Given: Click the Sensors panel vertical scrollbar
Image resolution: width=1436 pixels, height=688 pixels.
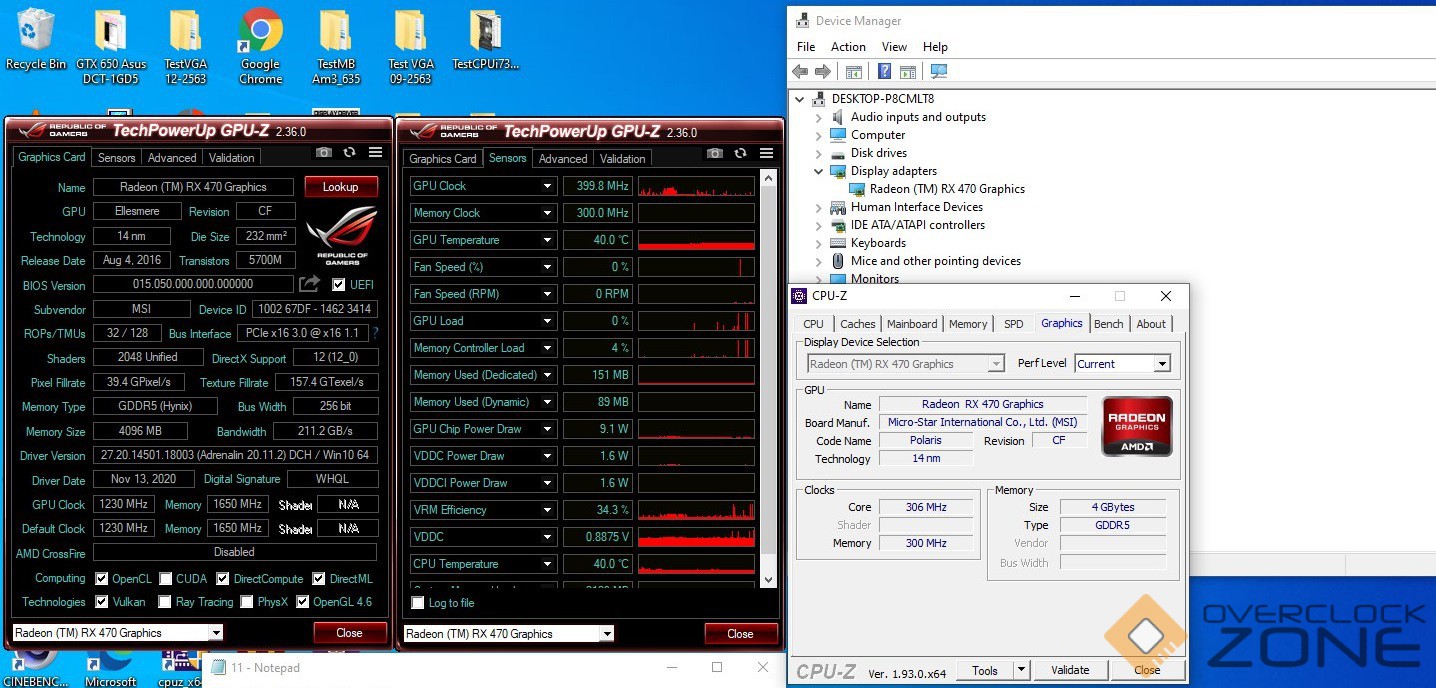Looking at the screenshot, I should tap(768, 380).
